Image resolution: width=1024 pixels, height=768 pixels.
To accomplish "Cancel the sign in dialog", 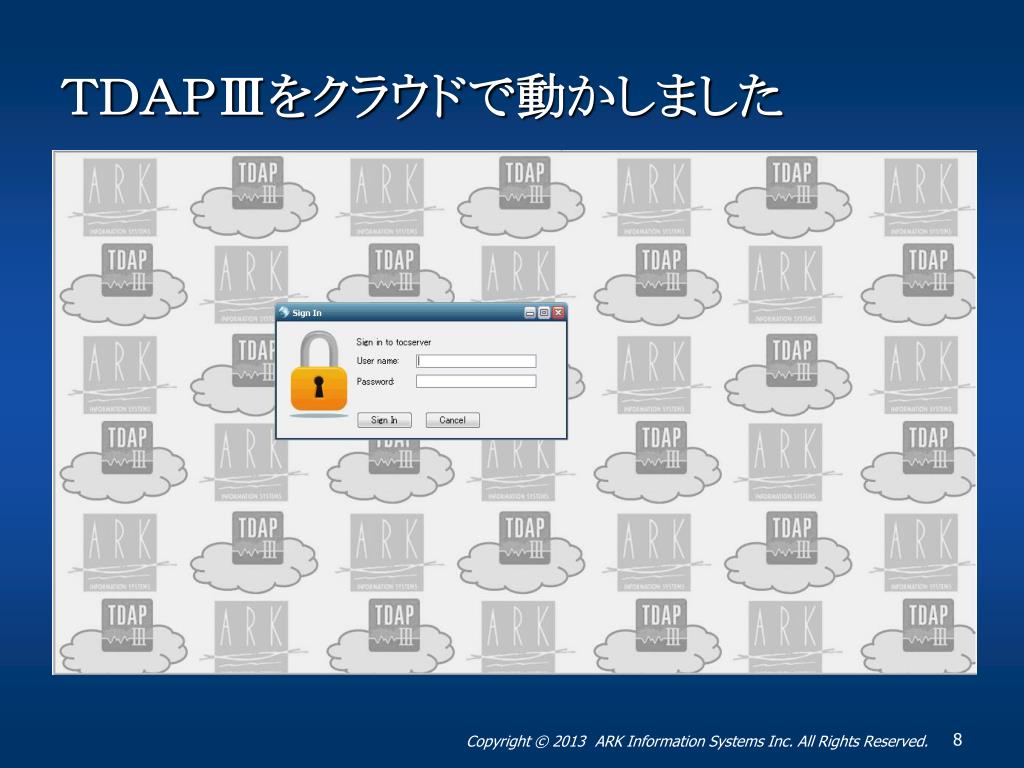I will point(453,420).
